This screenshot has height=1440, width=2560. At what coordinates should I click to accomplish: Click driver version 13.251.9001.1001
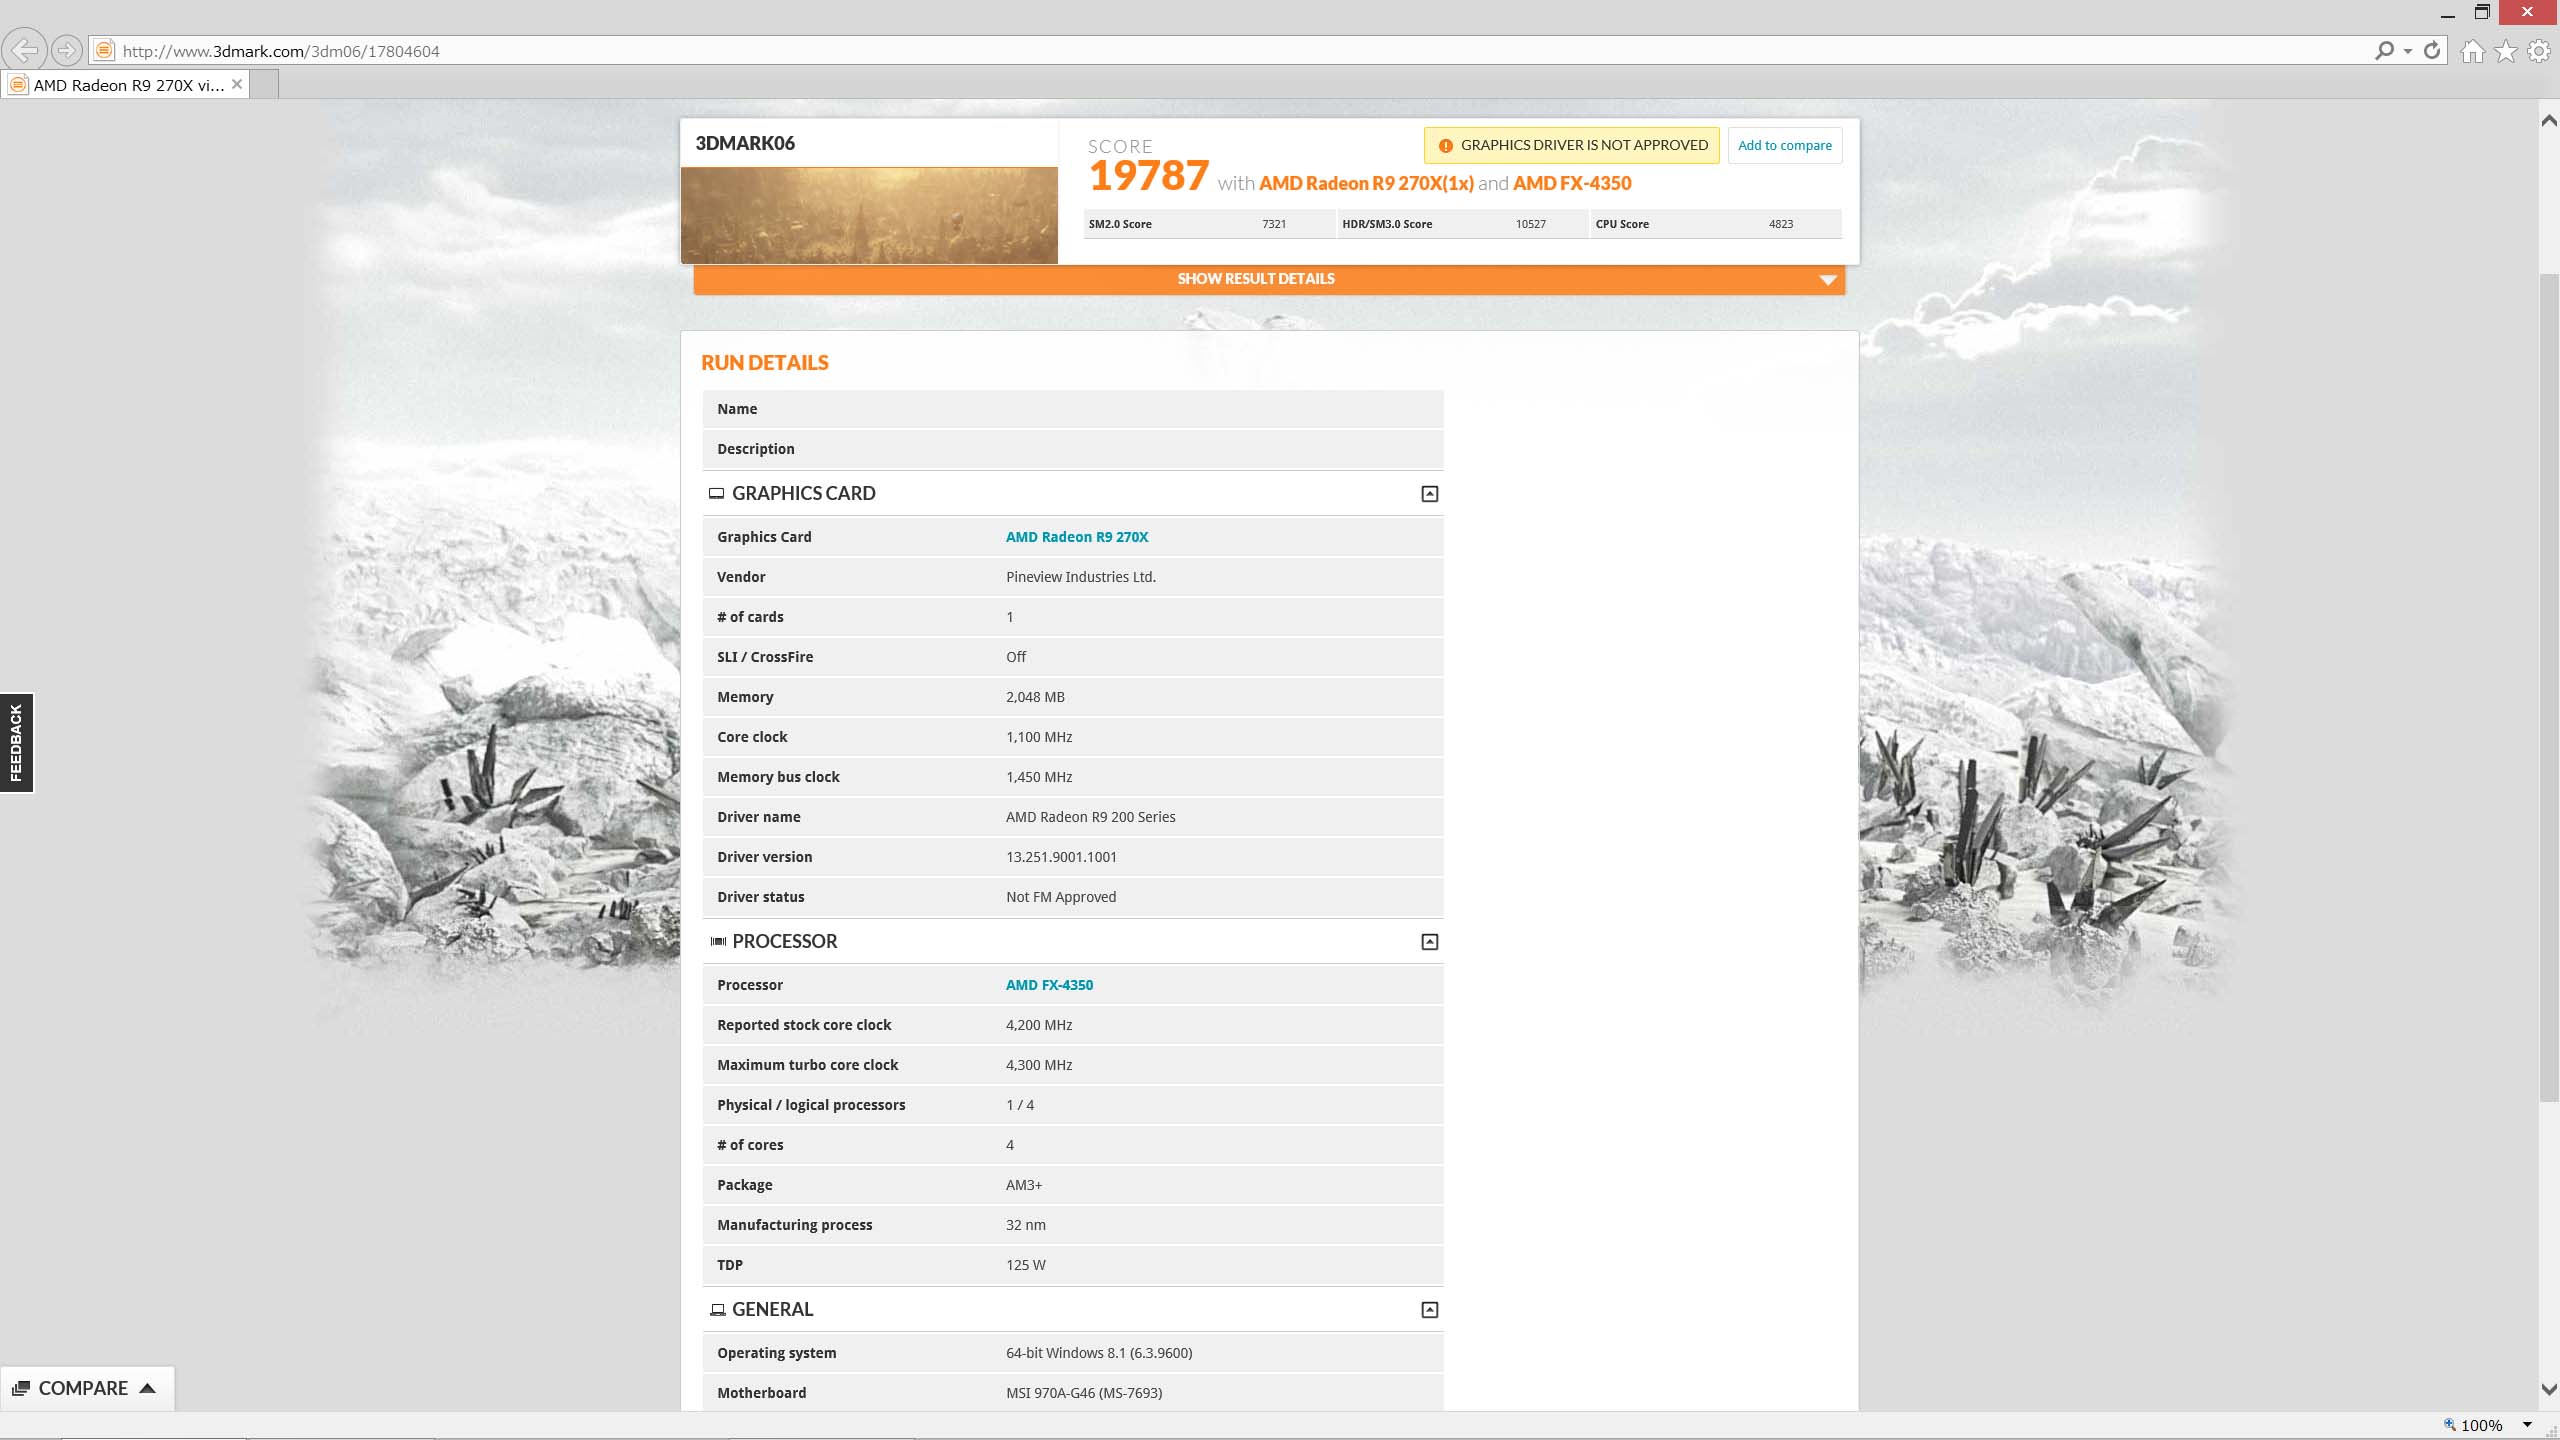point(1061,857)
